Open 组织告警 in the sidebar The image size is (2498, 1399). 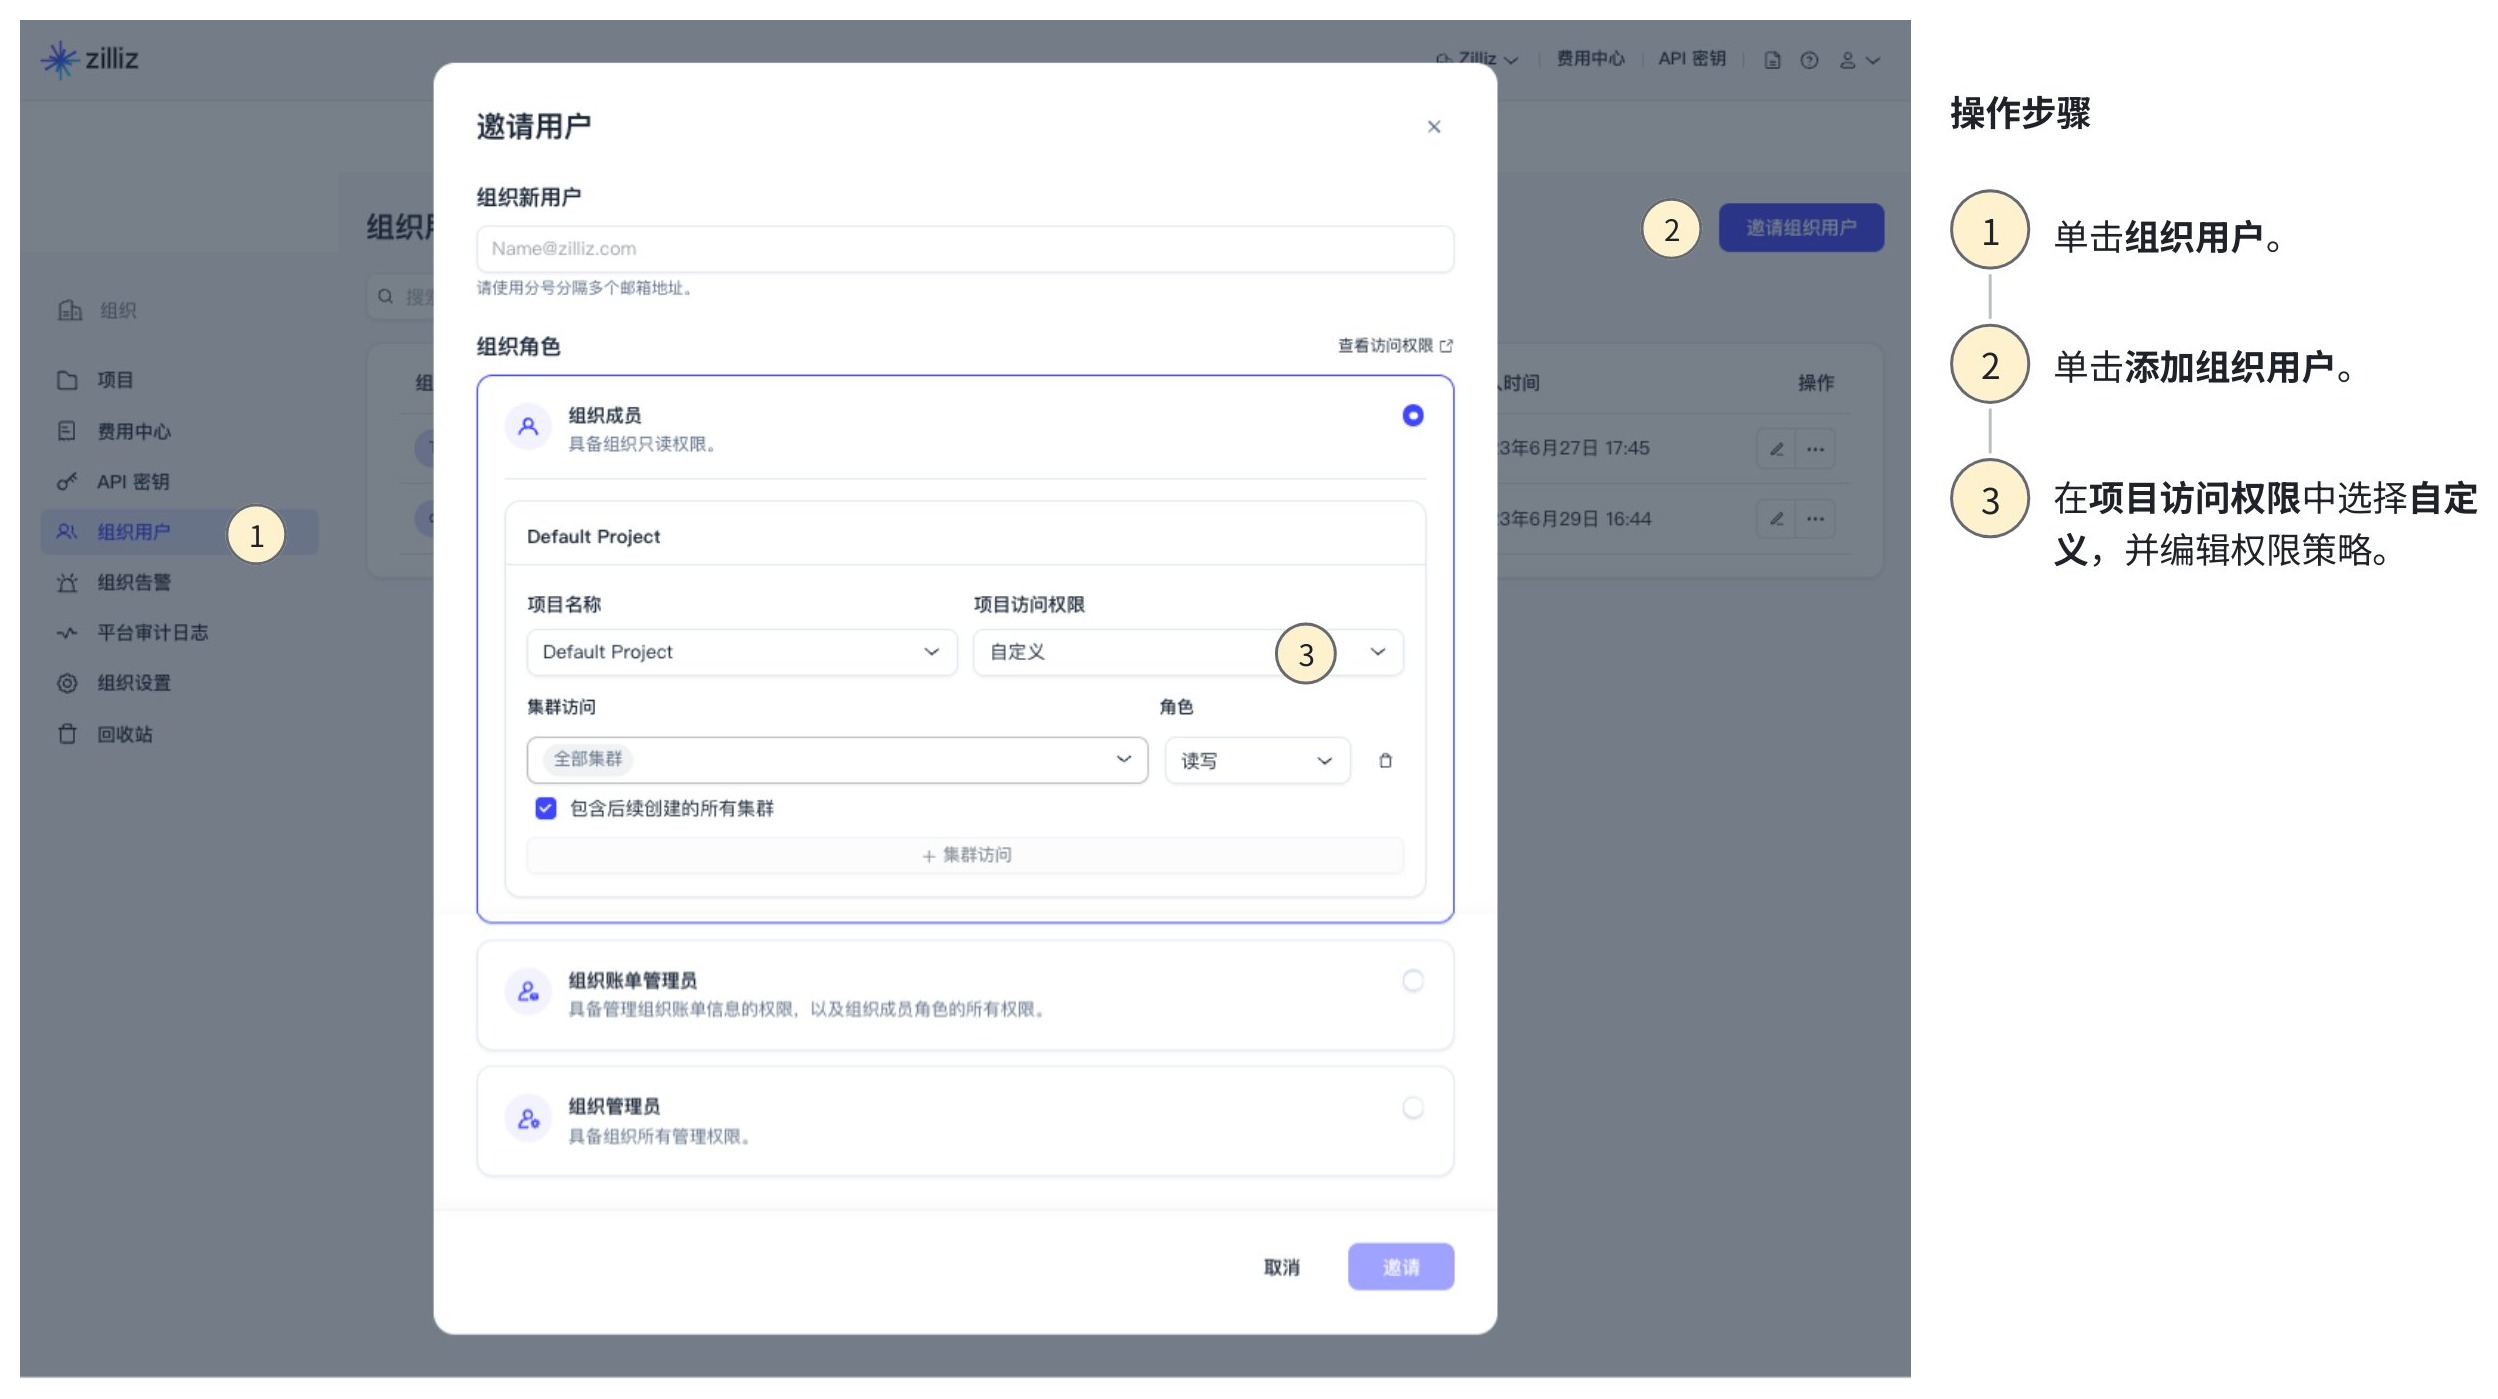[x=134, y=583]
